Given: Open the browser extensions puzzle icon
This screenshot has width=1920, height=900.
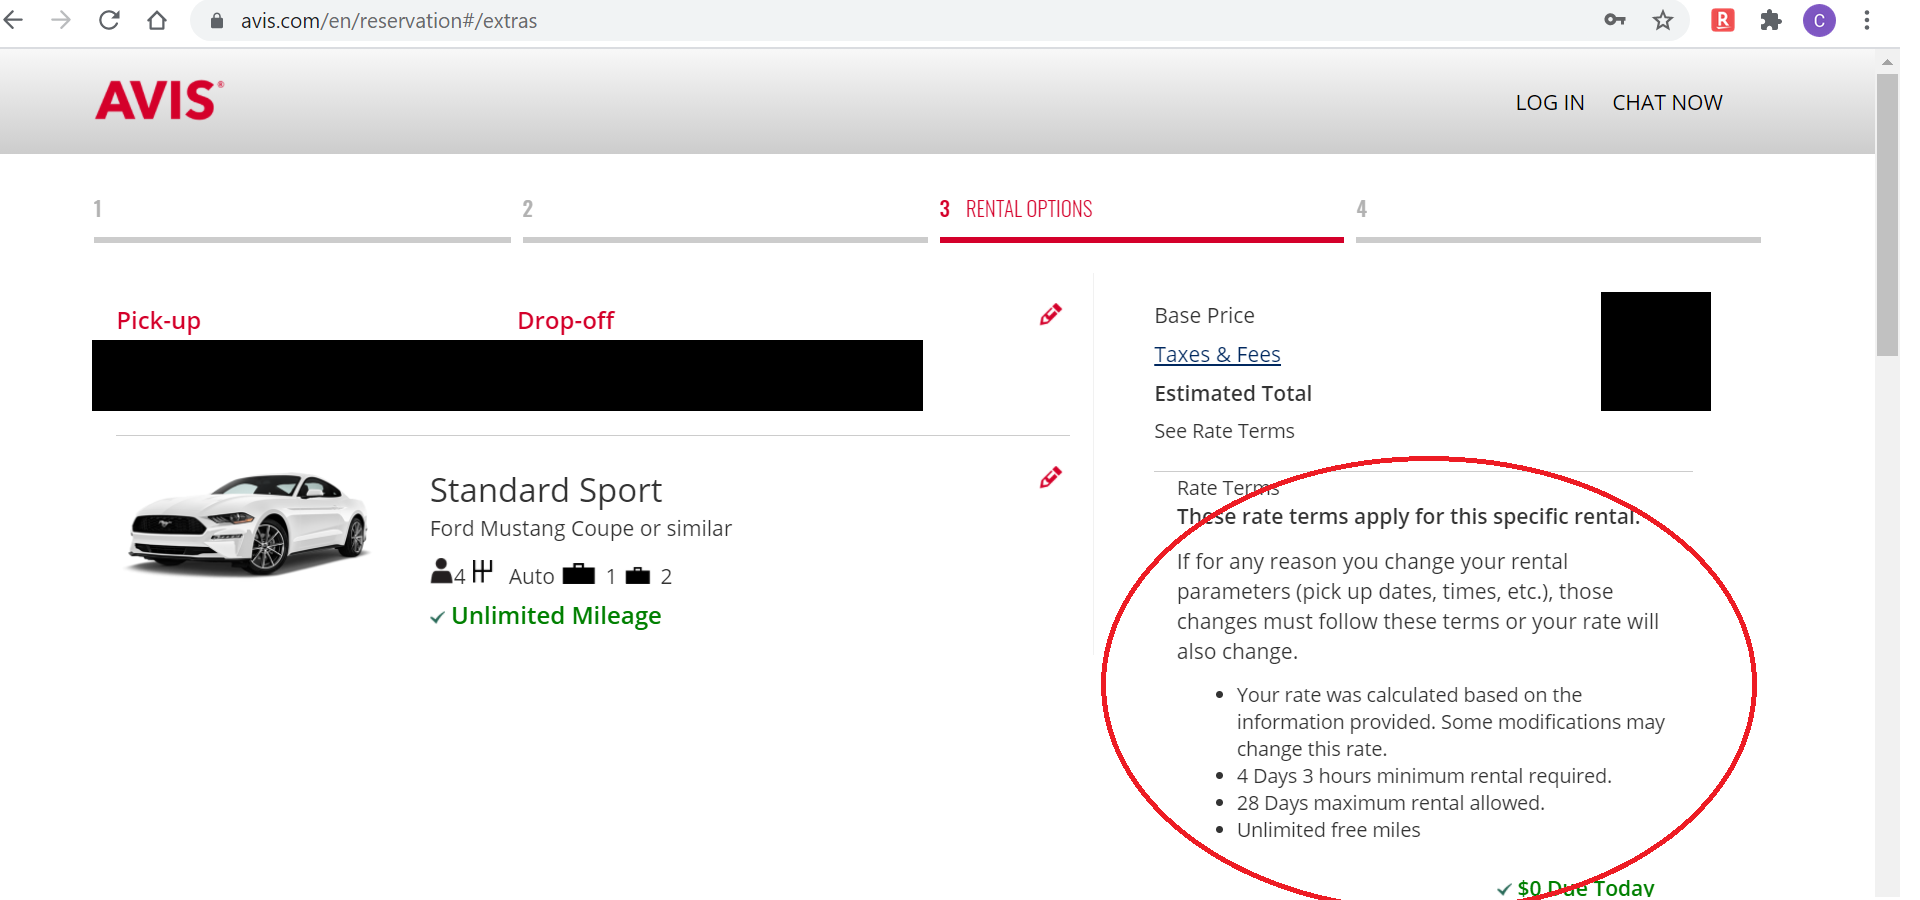Looking at the screenshot, I should 1771,20.
